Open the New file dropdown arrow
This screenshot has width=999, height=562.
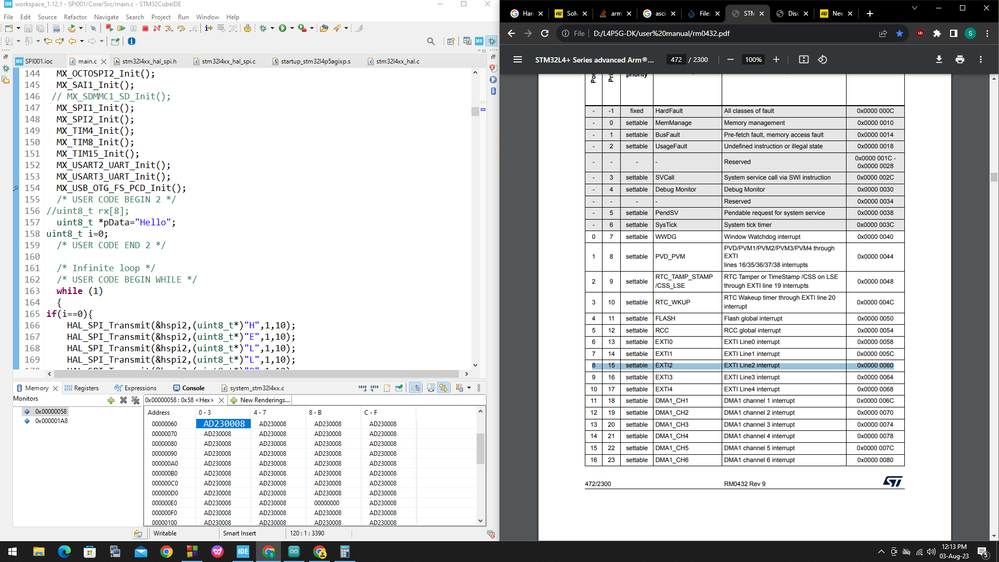(18, 28)
